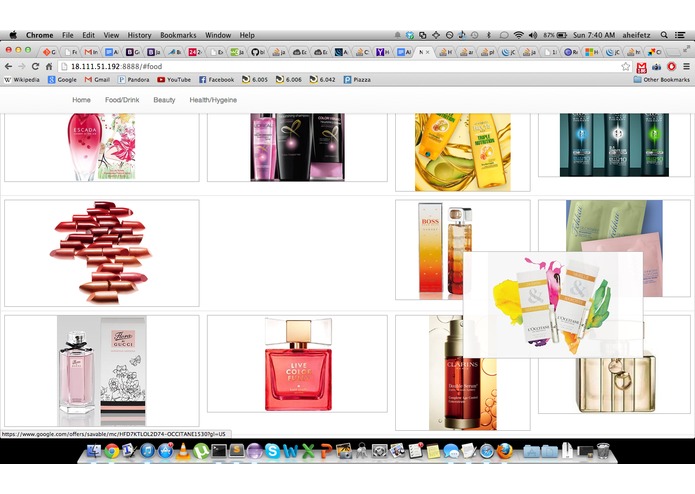The image size is (695, 494).
Task: Open the Trash in the dock
Action: 603,451
